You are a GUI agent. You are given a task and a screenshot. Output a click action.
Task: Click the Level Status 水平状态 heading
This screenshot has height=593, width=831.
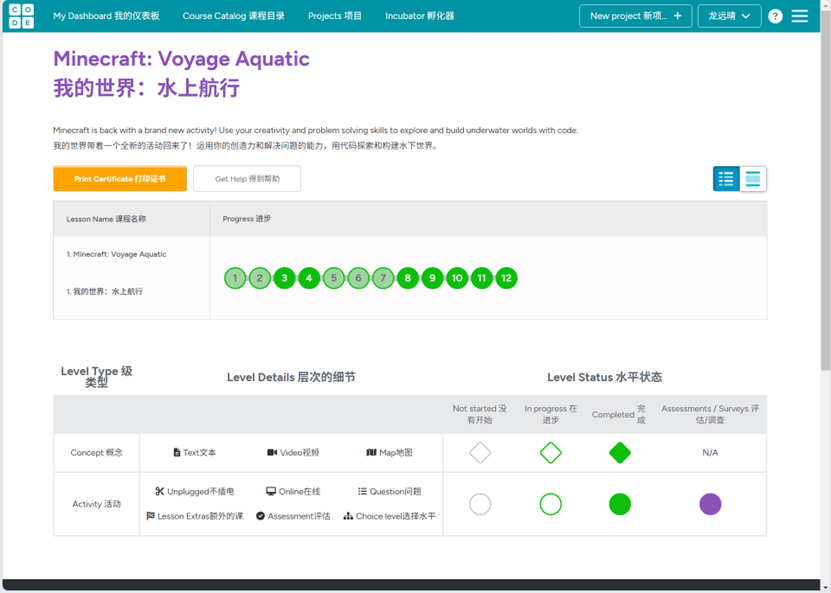click(605, 377)
